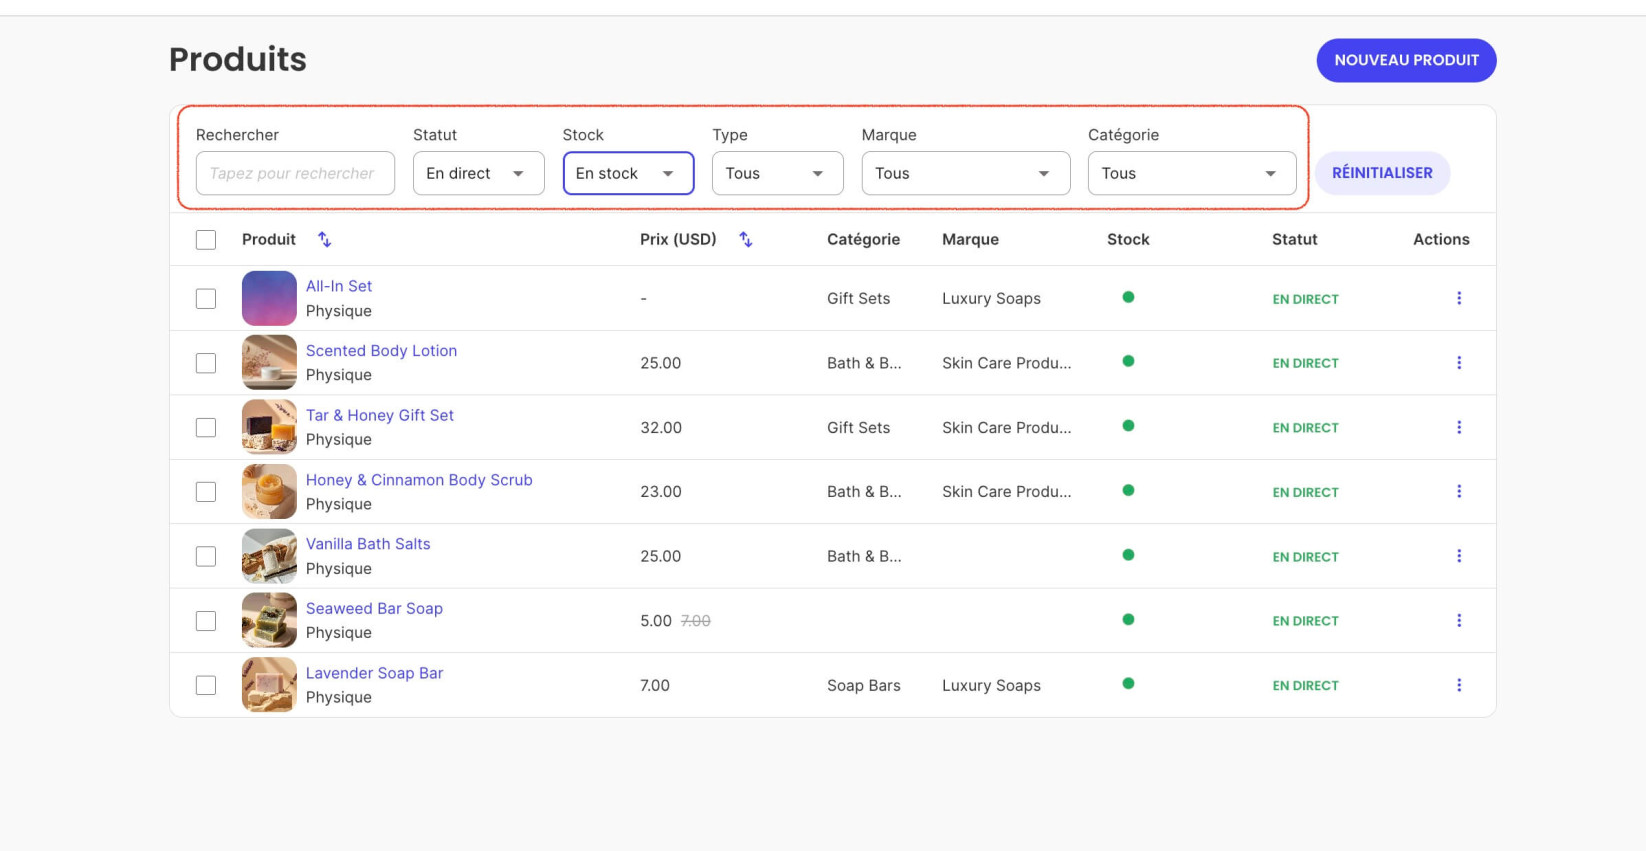The width and height of the screenshot is (1646, 851).
Task: Click the Lavender Soap Bar thumbnail
Action: point(269,685)
